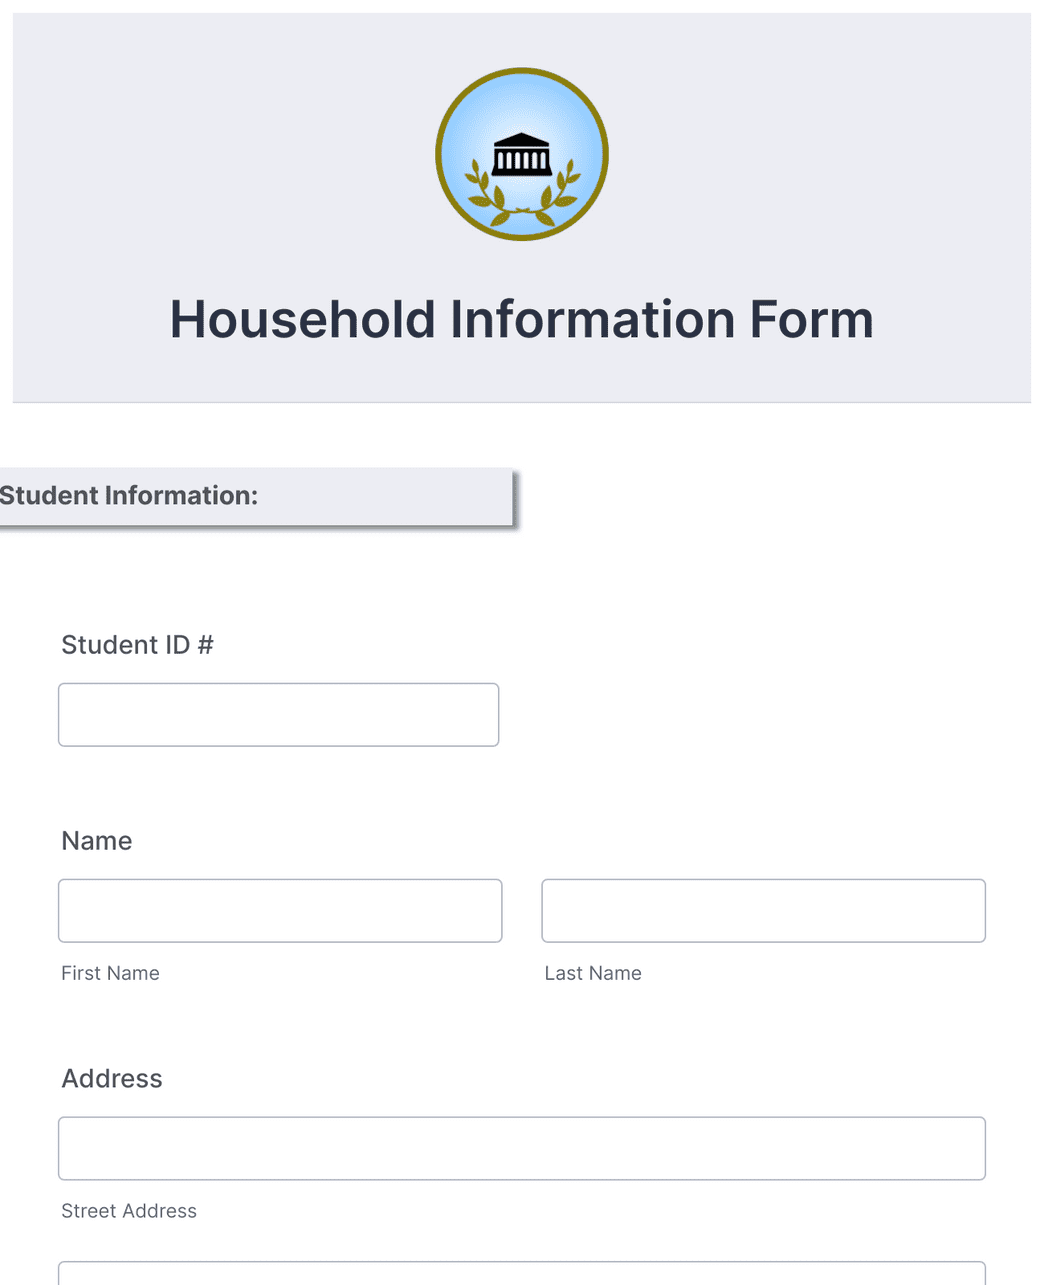The height and width of the screenshot is (1285, 1044).
Task: Click the Household Information Form title
Action: click(521, 319)
